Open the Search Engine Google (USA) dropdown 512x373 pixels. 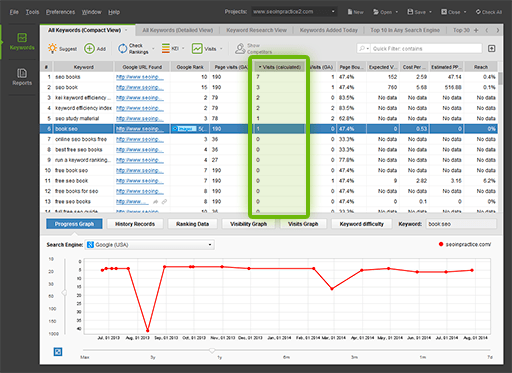pyautogui.click(x=150, y=245)
